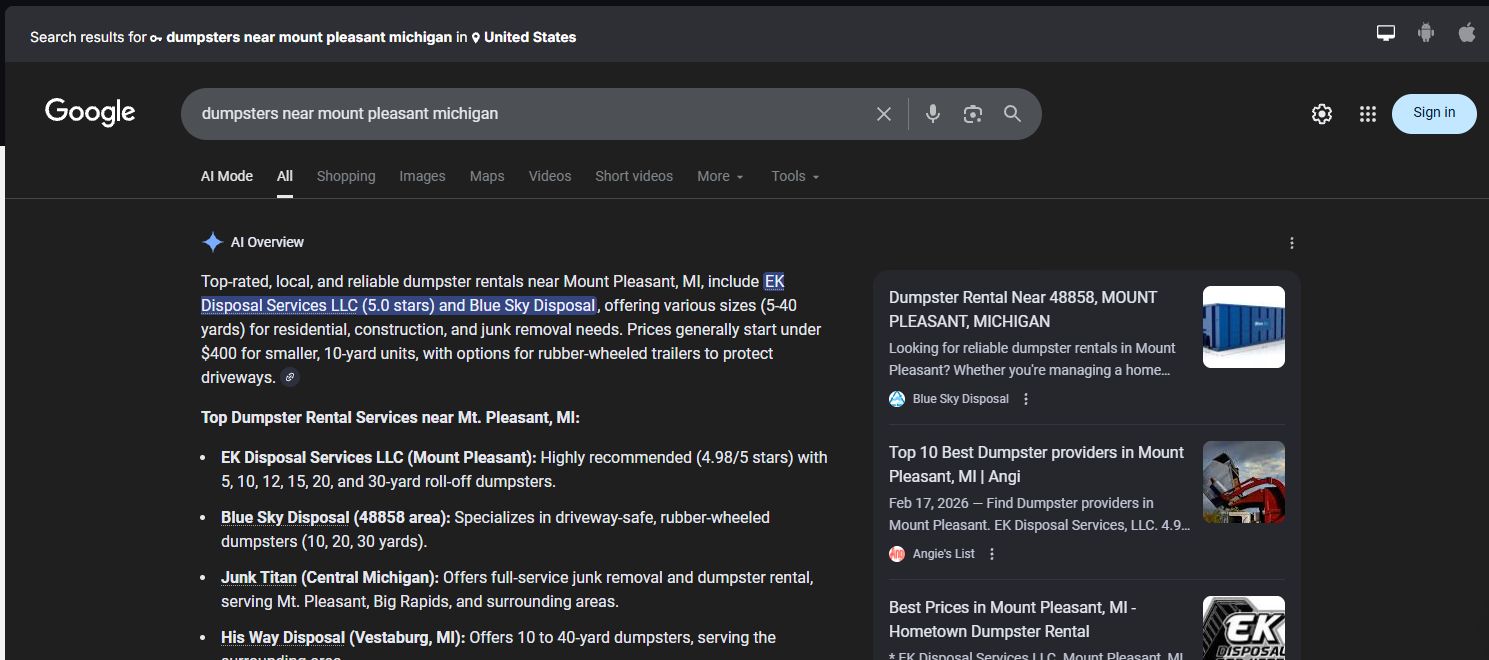Open Google Lens camera search
1489x660 pixels.
coord(972,113)
